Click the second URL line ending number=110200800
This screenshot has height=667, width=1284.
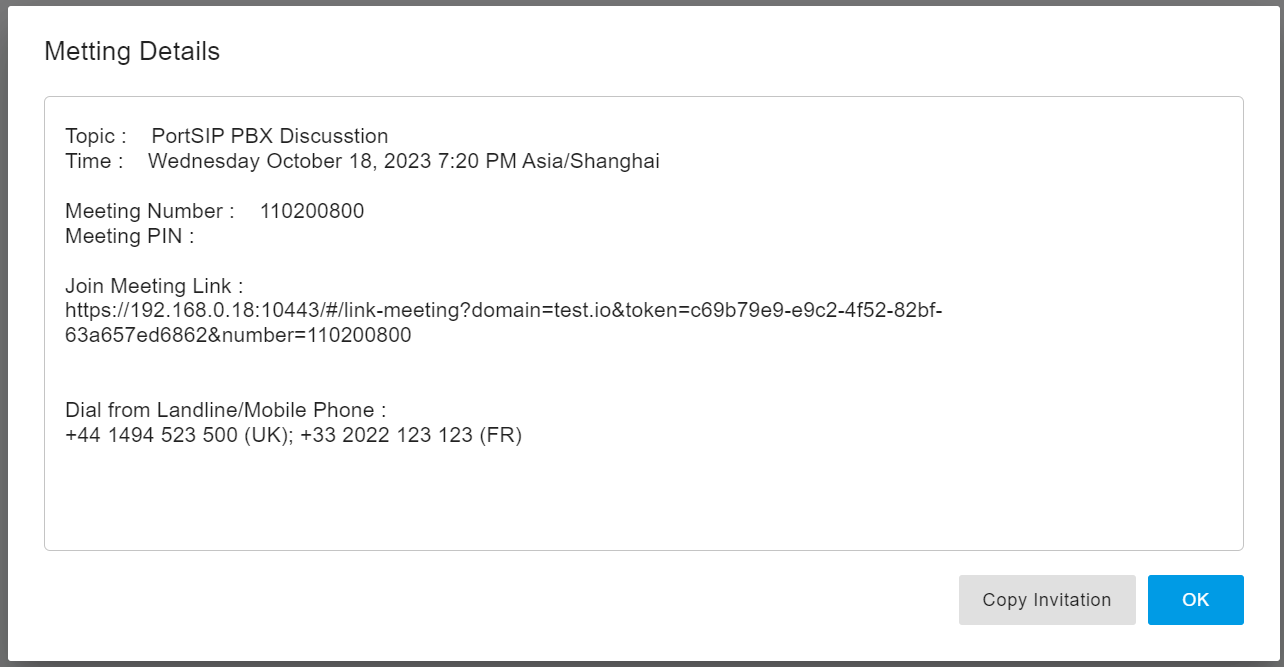tap(238, 336)
